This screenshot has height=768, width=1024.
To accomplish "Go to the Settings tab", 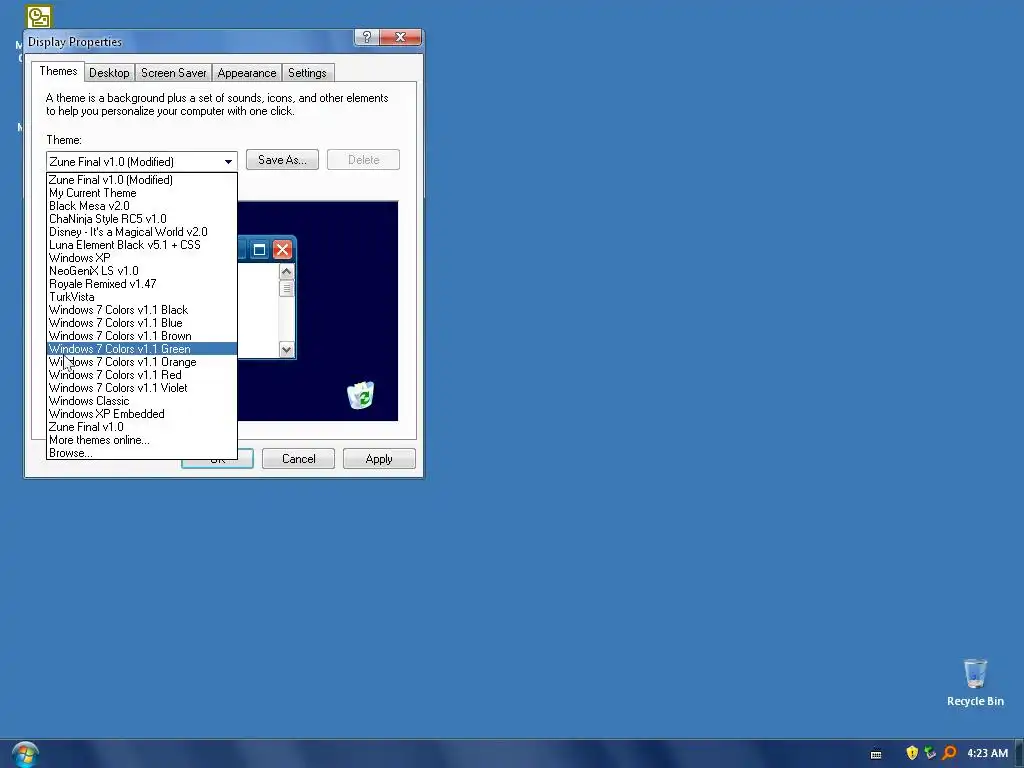I will pos(307,72).
